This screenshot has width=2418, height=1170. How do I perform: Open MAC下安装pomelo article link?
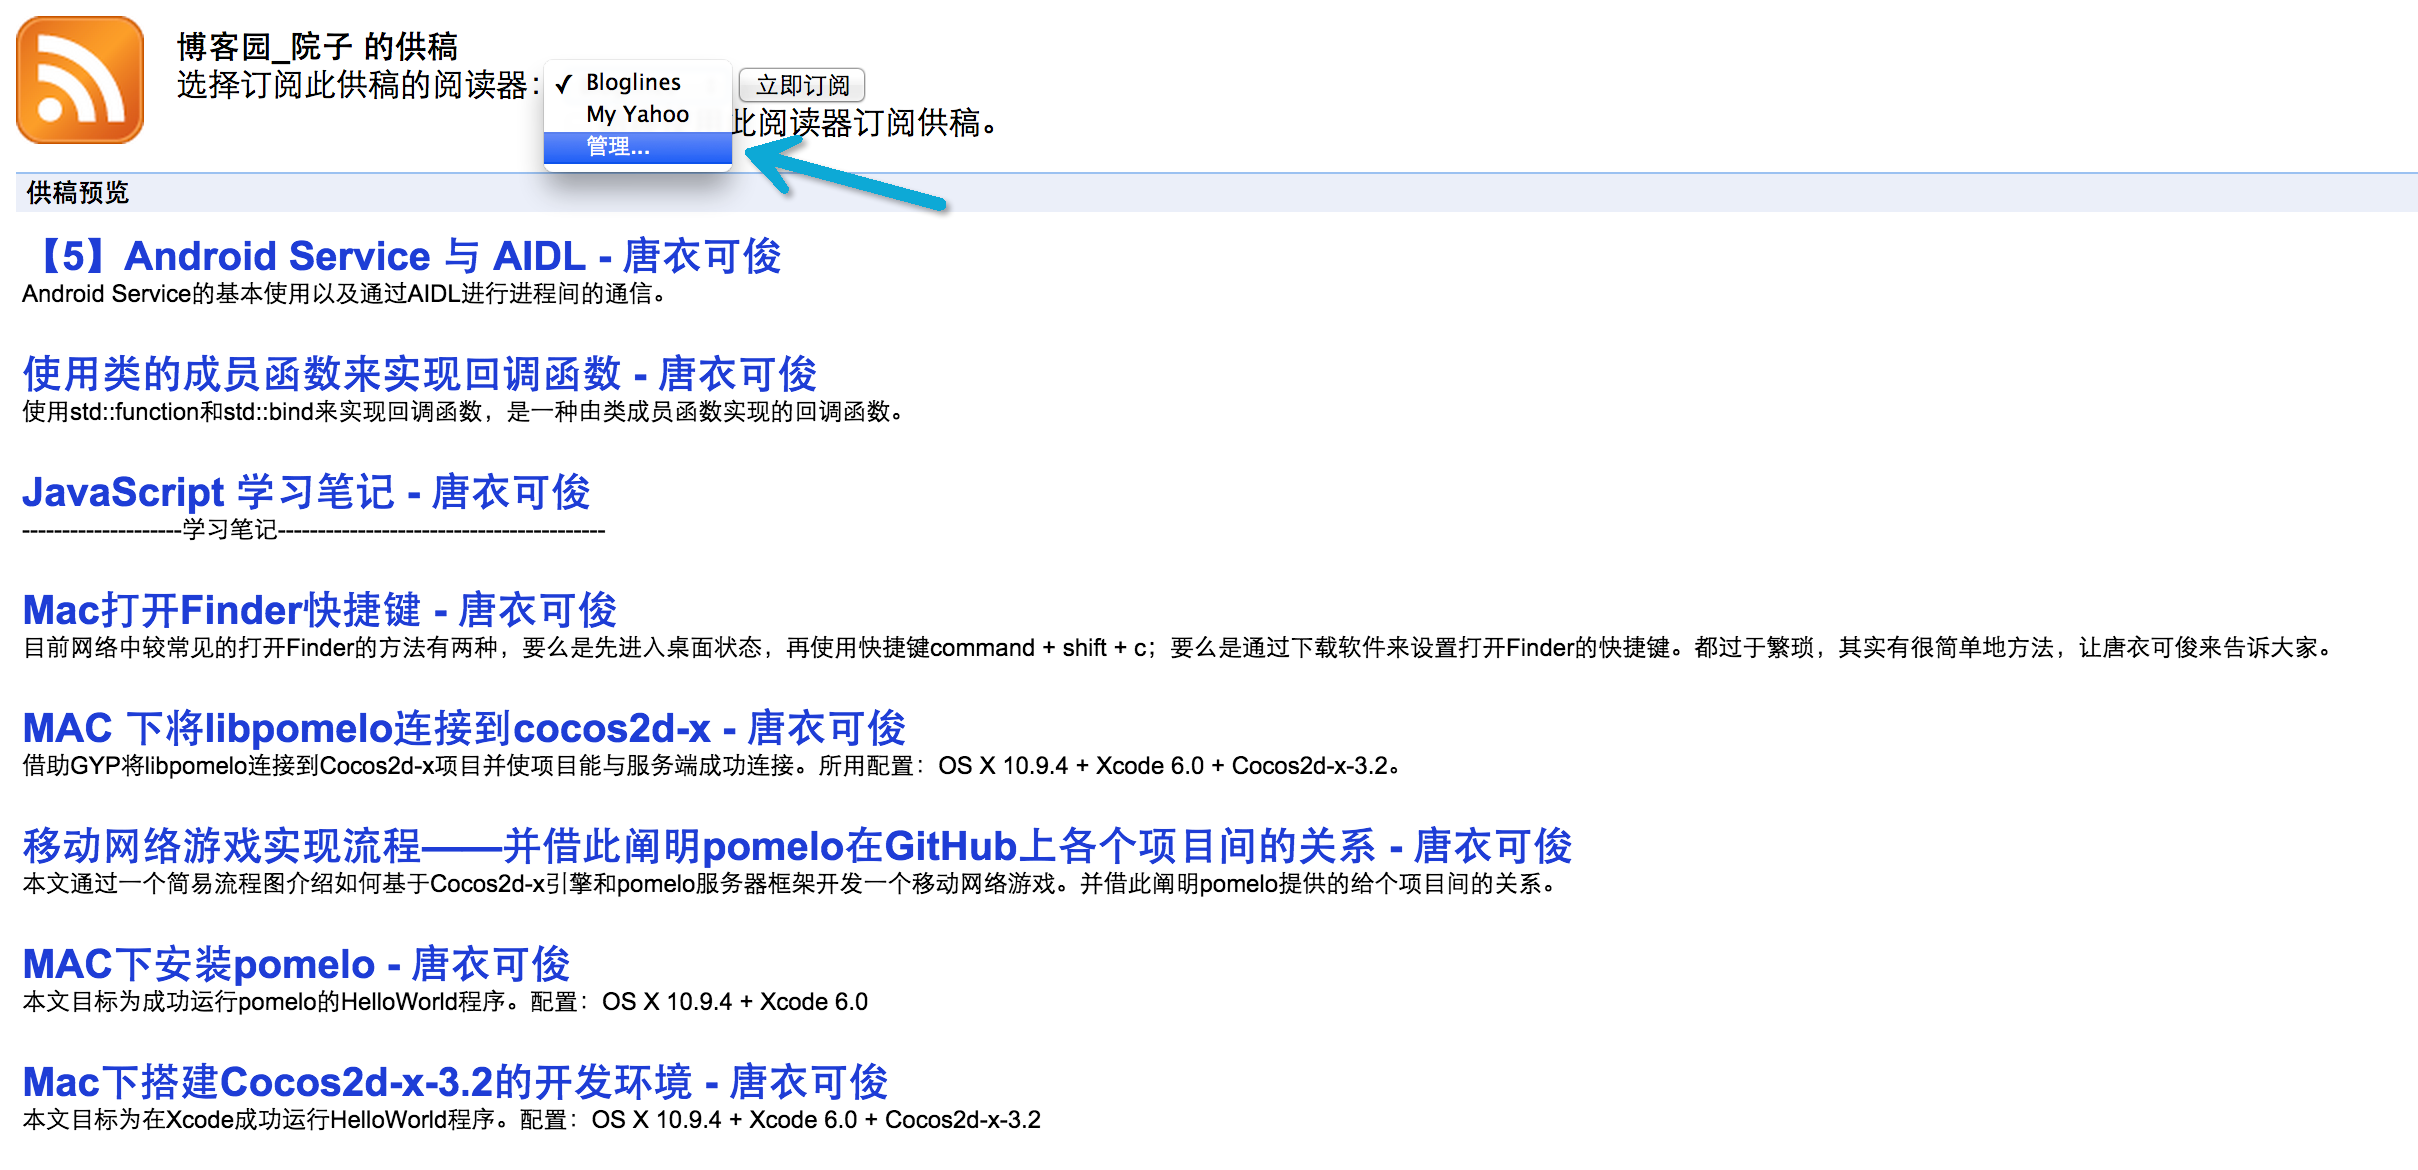tap(296, 964)
